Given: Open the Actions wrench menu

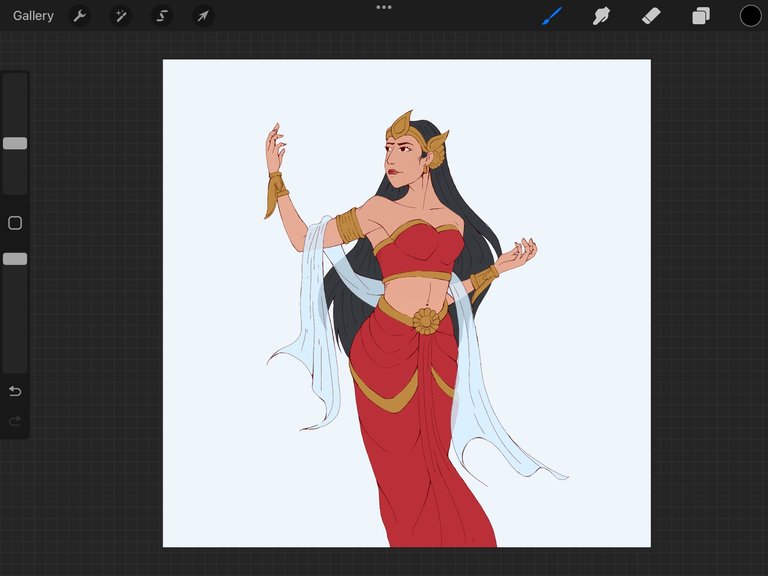Looking at the screenshot, I should pos(79,16).
